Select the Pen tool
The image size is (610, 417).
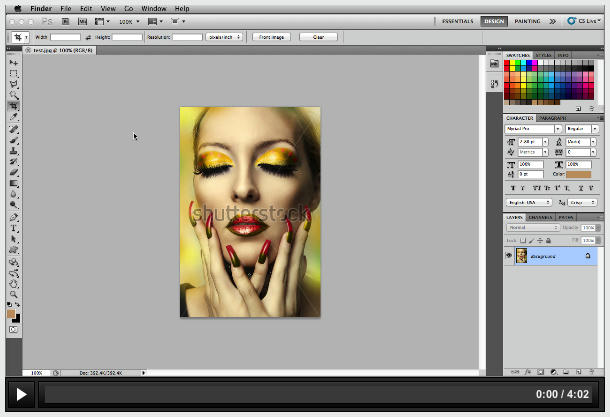point(14,217)
